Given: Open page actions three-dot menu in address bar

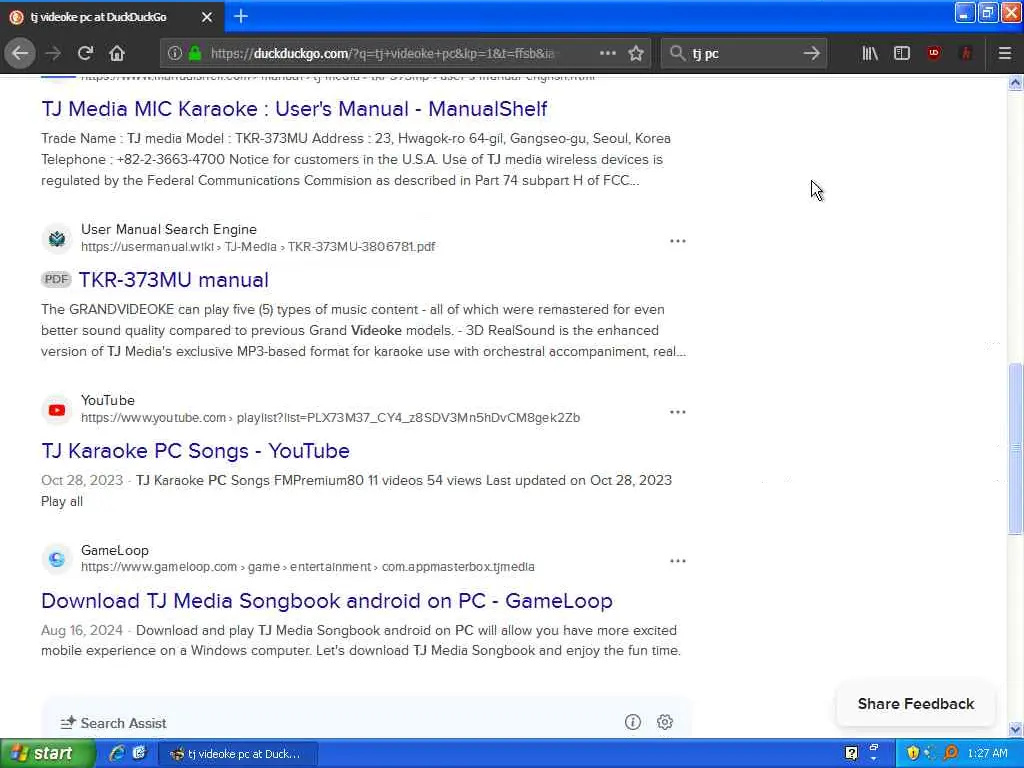Looking at the screenshot, I should (x=607, y=53).
